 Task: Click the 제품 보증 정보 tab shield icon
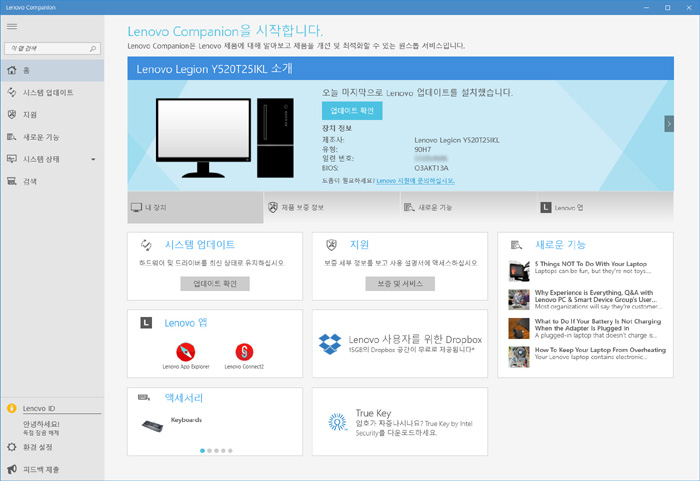point(273,207)
